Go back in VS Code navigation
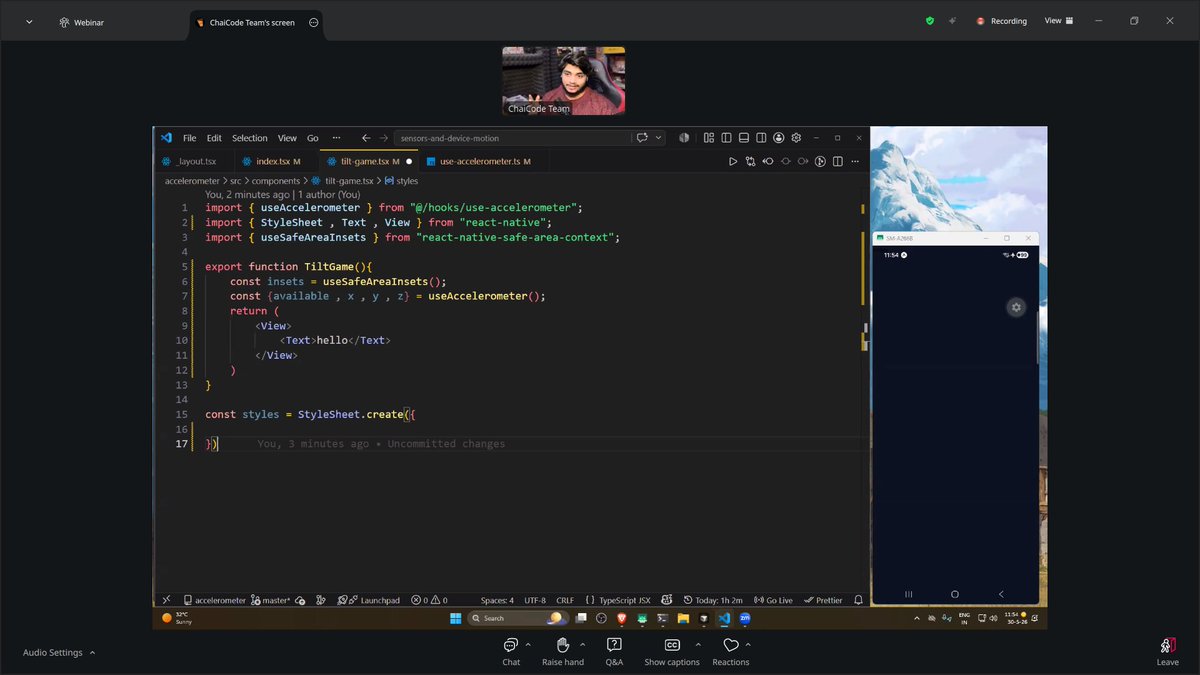The image size is (1200, 675). tap(366, 138)
